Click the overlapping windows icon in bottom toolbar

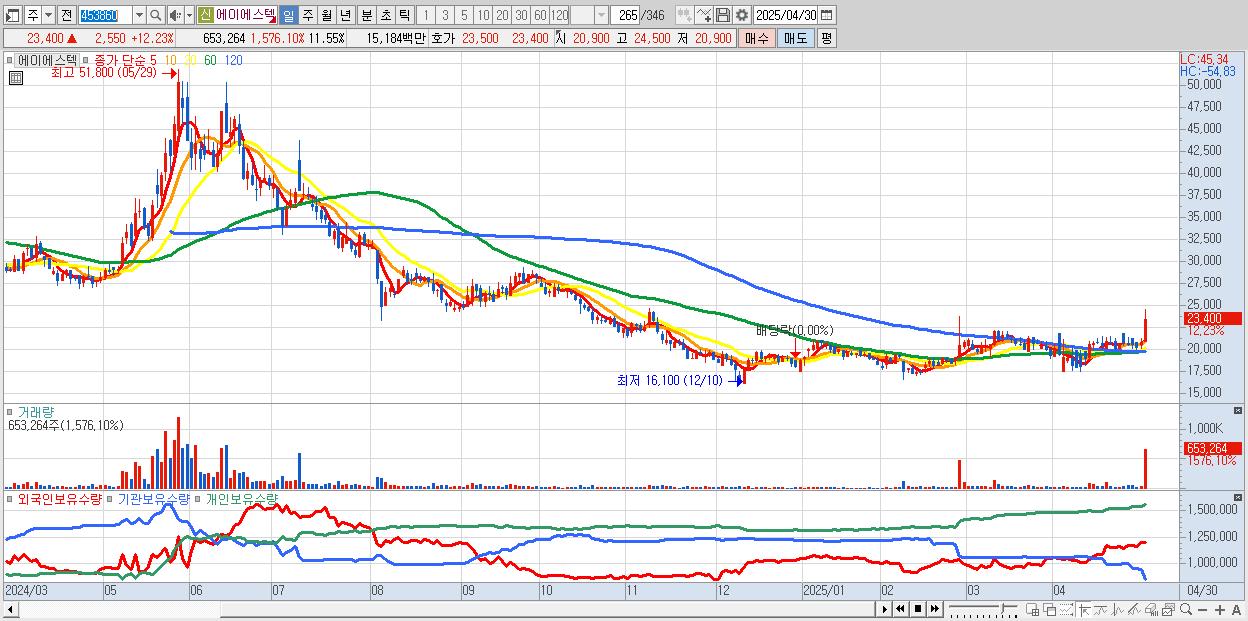(x=1050, y=610)
